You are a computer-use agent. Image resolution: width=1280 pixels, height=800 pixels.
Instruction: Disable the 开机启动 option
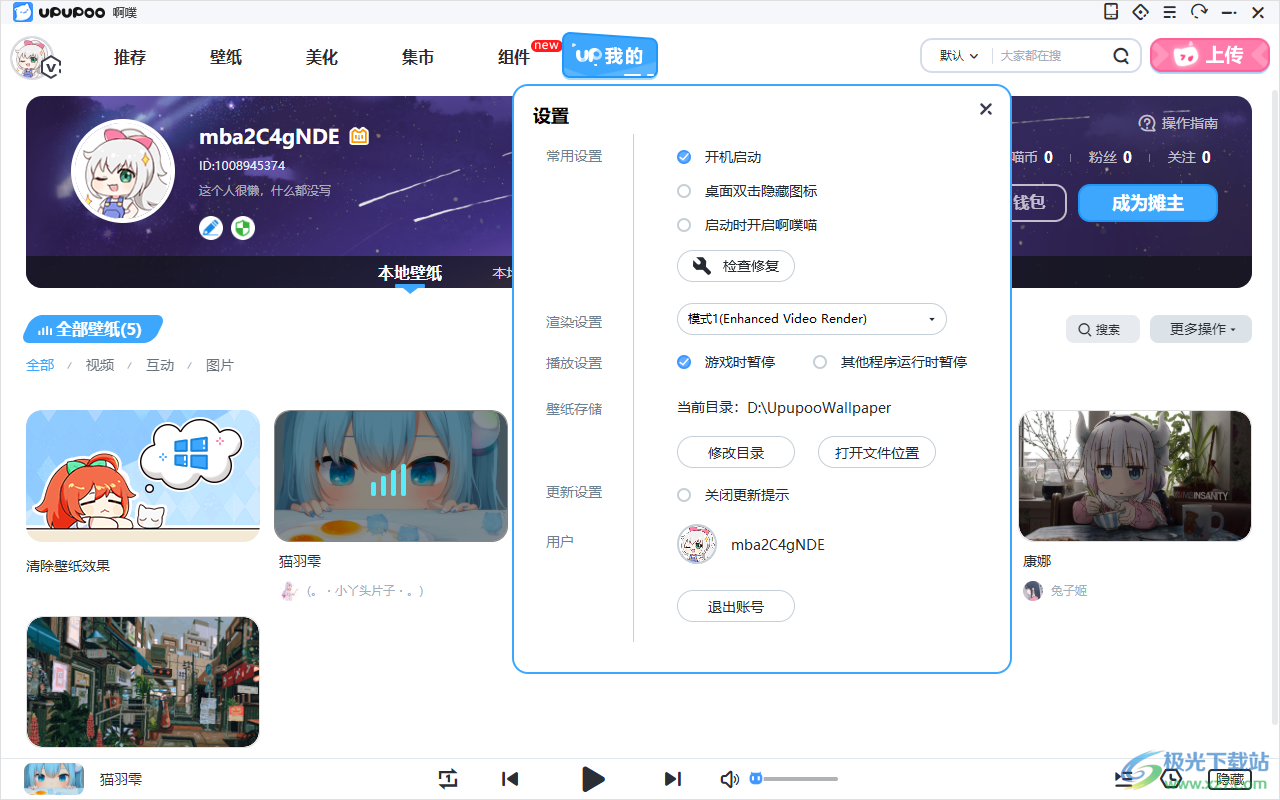tap(684, 157)
